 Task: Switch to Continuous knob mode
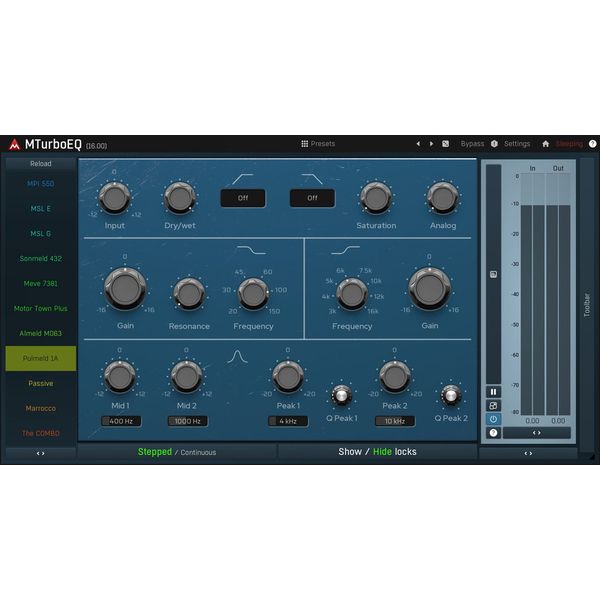[198, 452]
